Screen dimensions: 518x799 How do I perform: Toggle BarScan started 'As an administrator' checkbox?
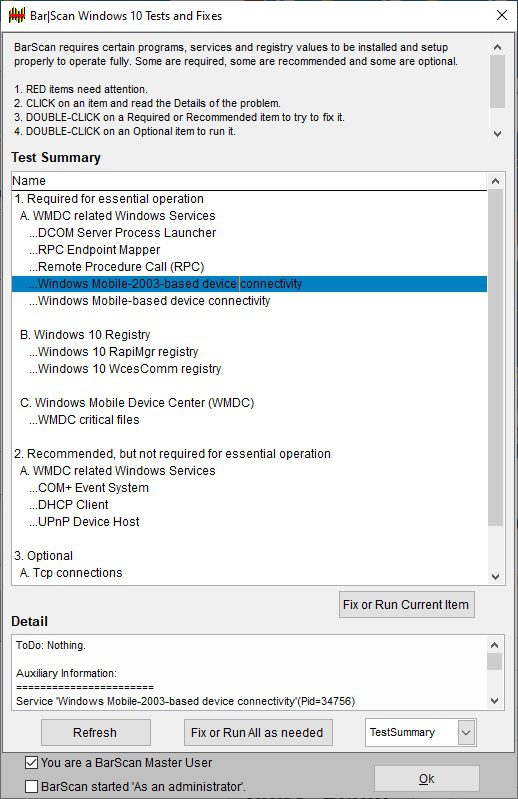point(31,786)
